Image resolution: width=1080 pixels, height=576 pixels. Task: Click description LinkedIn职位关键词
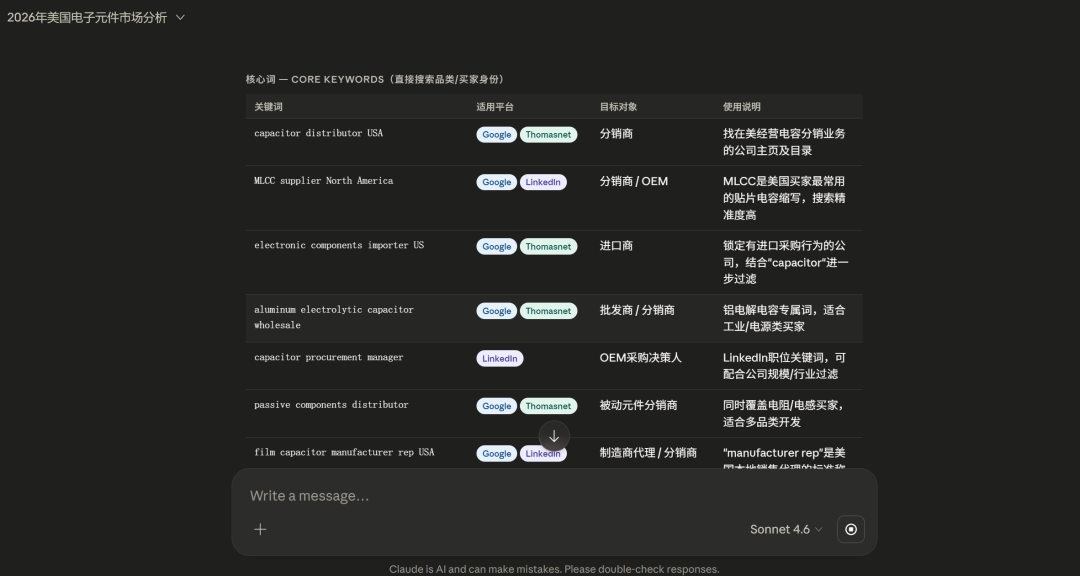click(x=785, y=367)
